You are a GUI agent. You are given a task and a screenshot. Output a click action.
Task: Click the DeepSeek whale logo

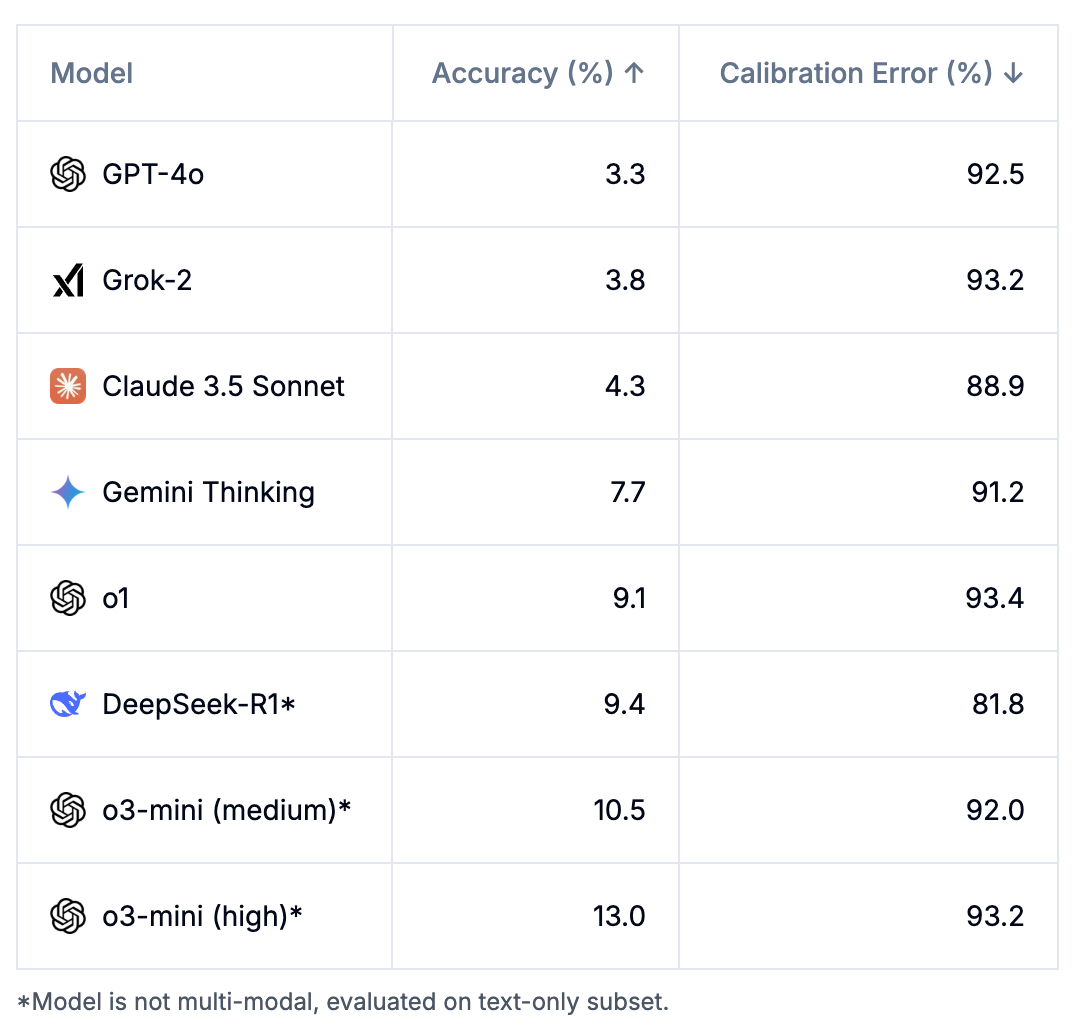tap(68, 704)
